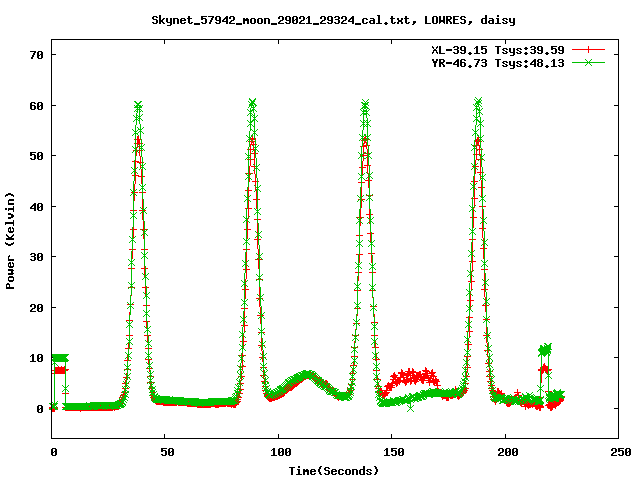Click the first peak top near 38 seconds
Viewport: 640px width, 480px height.
pyautogui.click(x=138, y=105)
